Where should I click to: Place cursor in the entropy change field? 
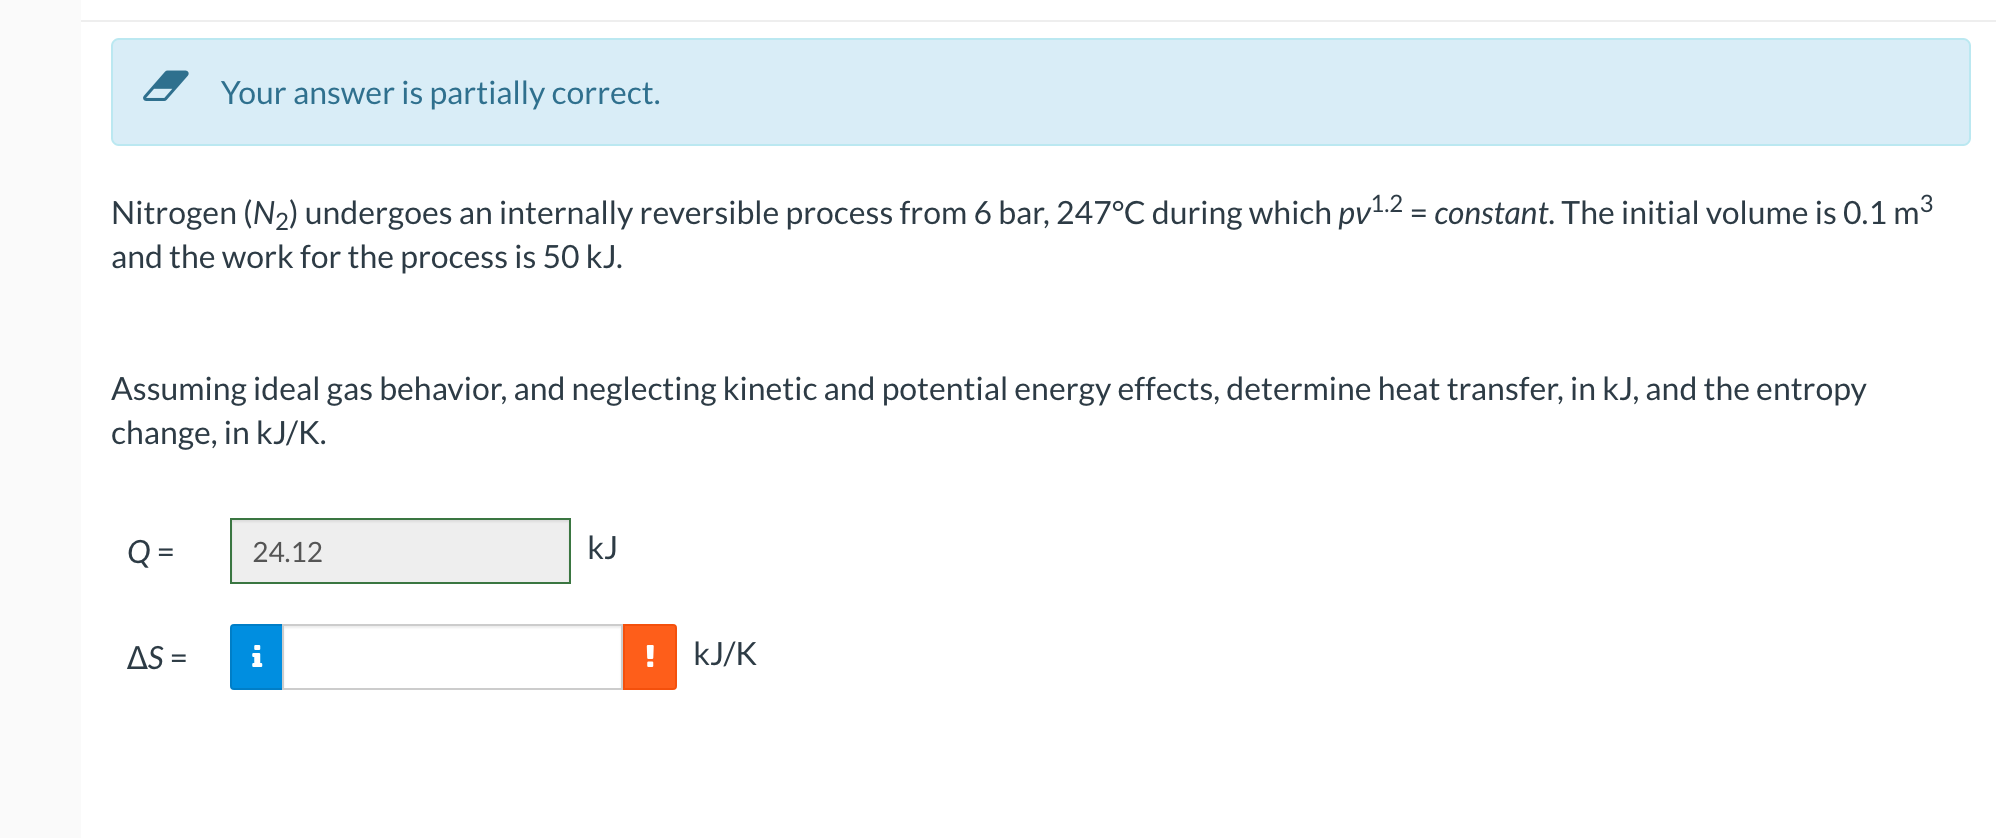pos(450,657)
